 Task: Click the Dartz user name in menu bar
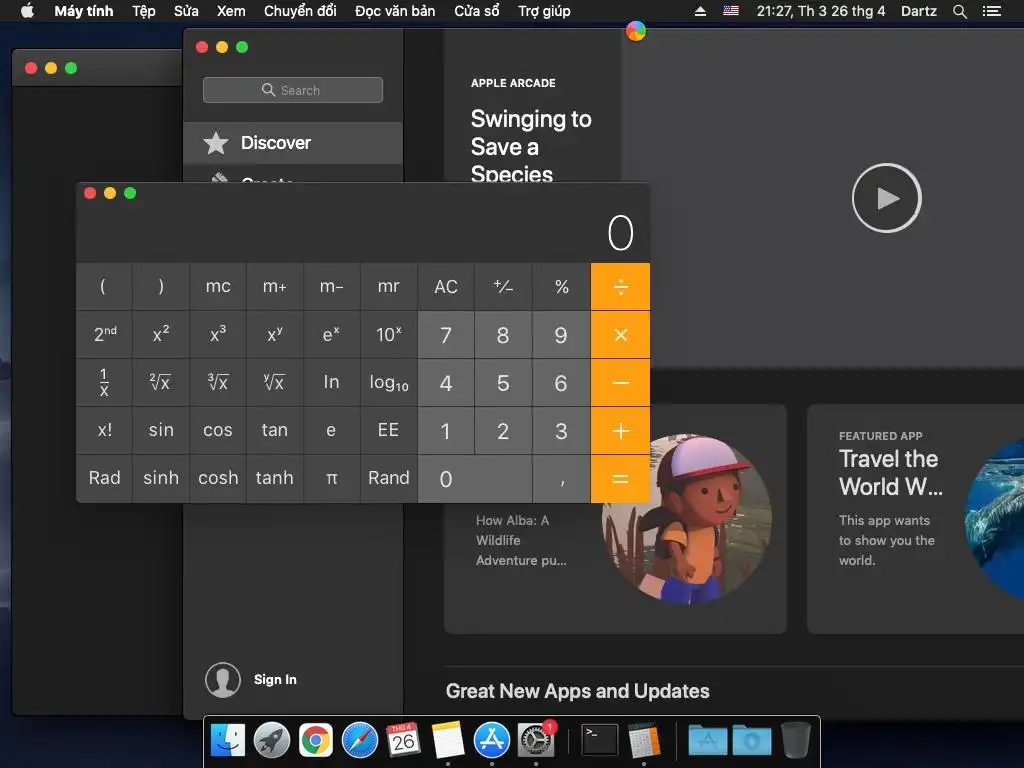click(919, 11)
